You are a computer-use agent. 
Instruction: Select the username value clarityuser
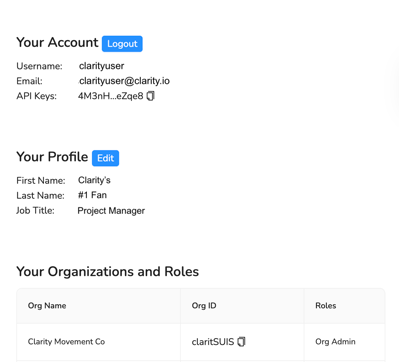(x=102, y=66)
